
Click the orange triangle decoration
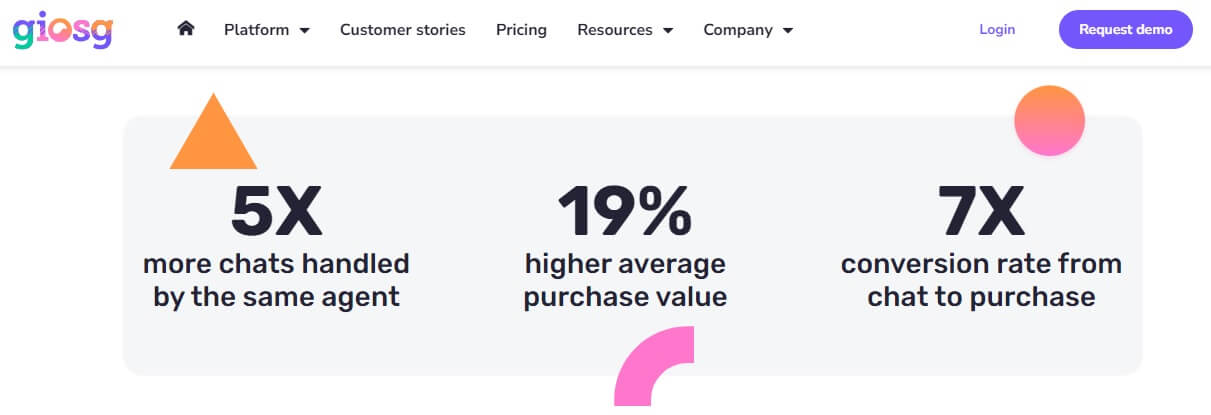pyautogui.click(x=213, y=131)
